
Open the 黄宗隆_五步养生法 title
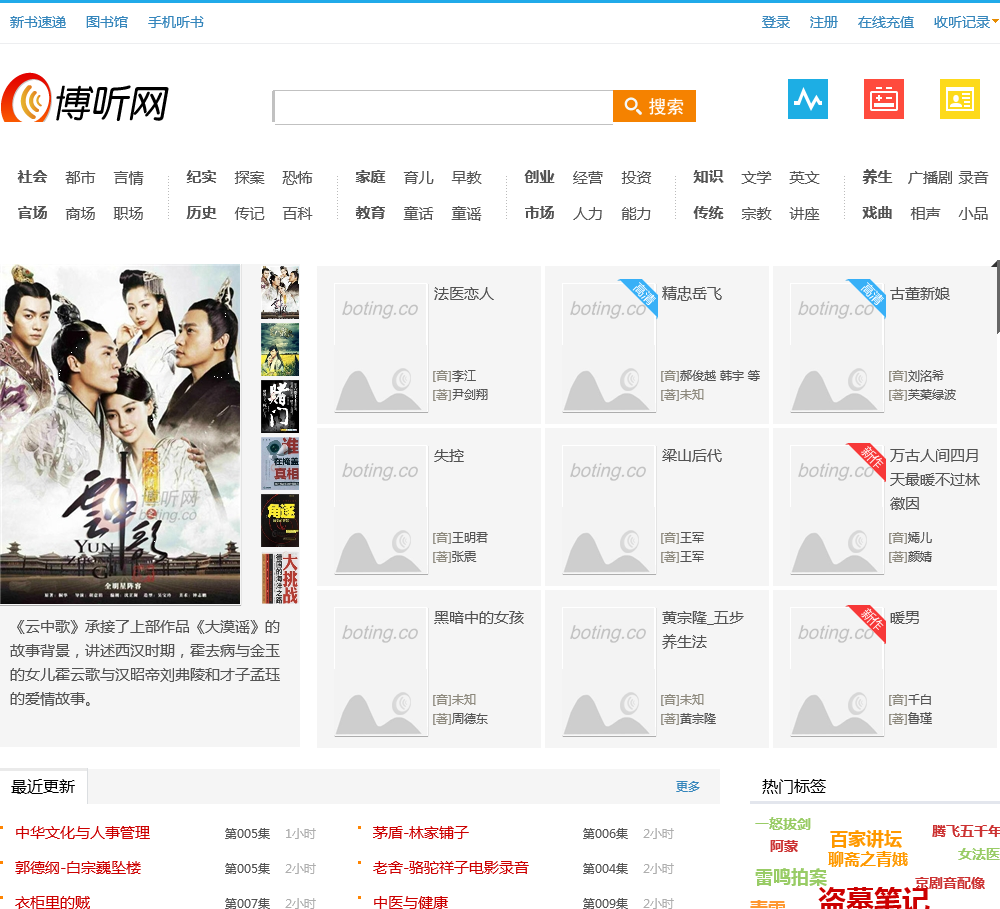pos(703,629)
